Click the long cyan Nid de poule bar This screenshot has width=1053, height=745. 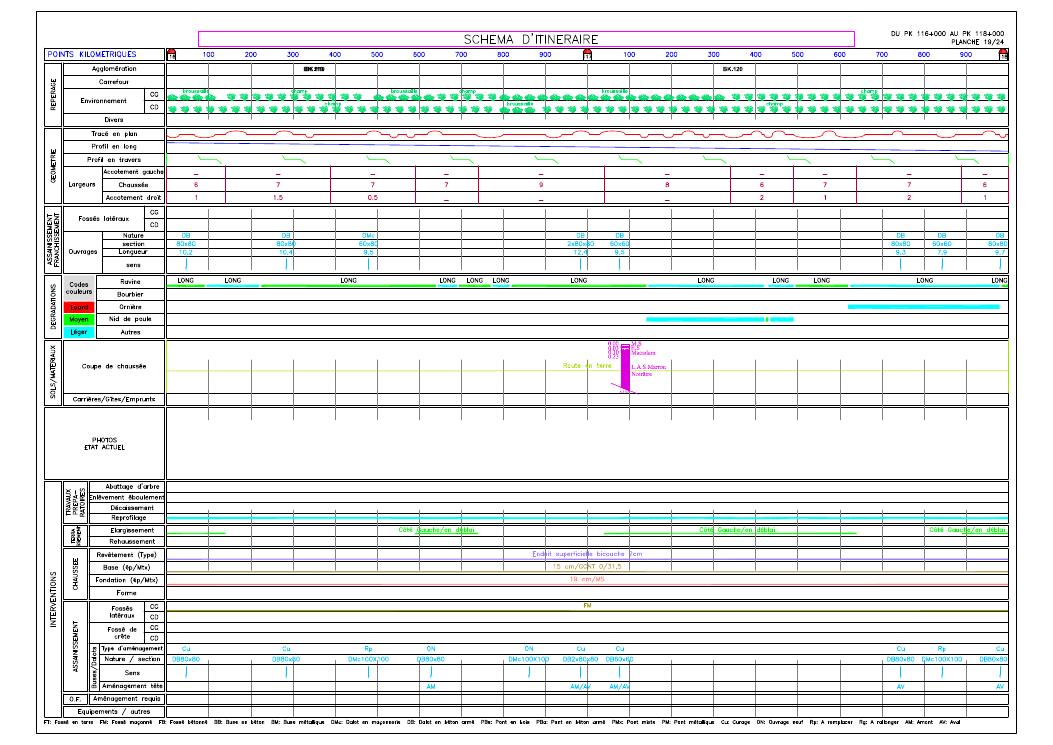tap(705, 319)
